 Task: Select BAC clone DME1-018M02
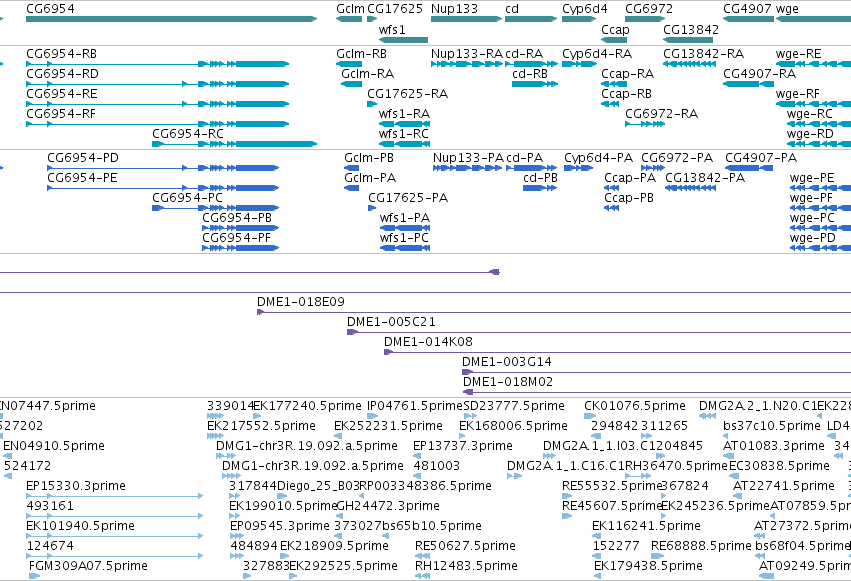(x=657, y=392)
